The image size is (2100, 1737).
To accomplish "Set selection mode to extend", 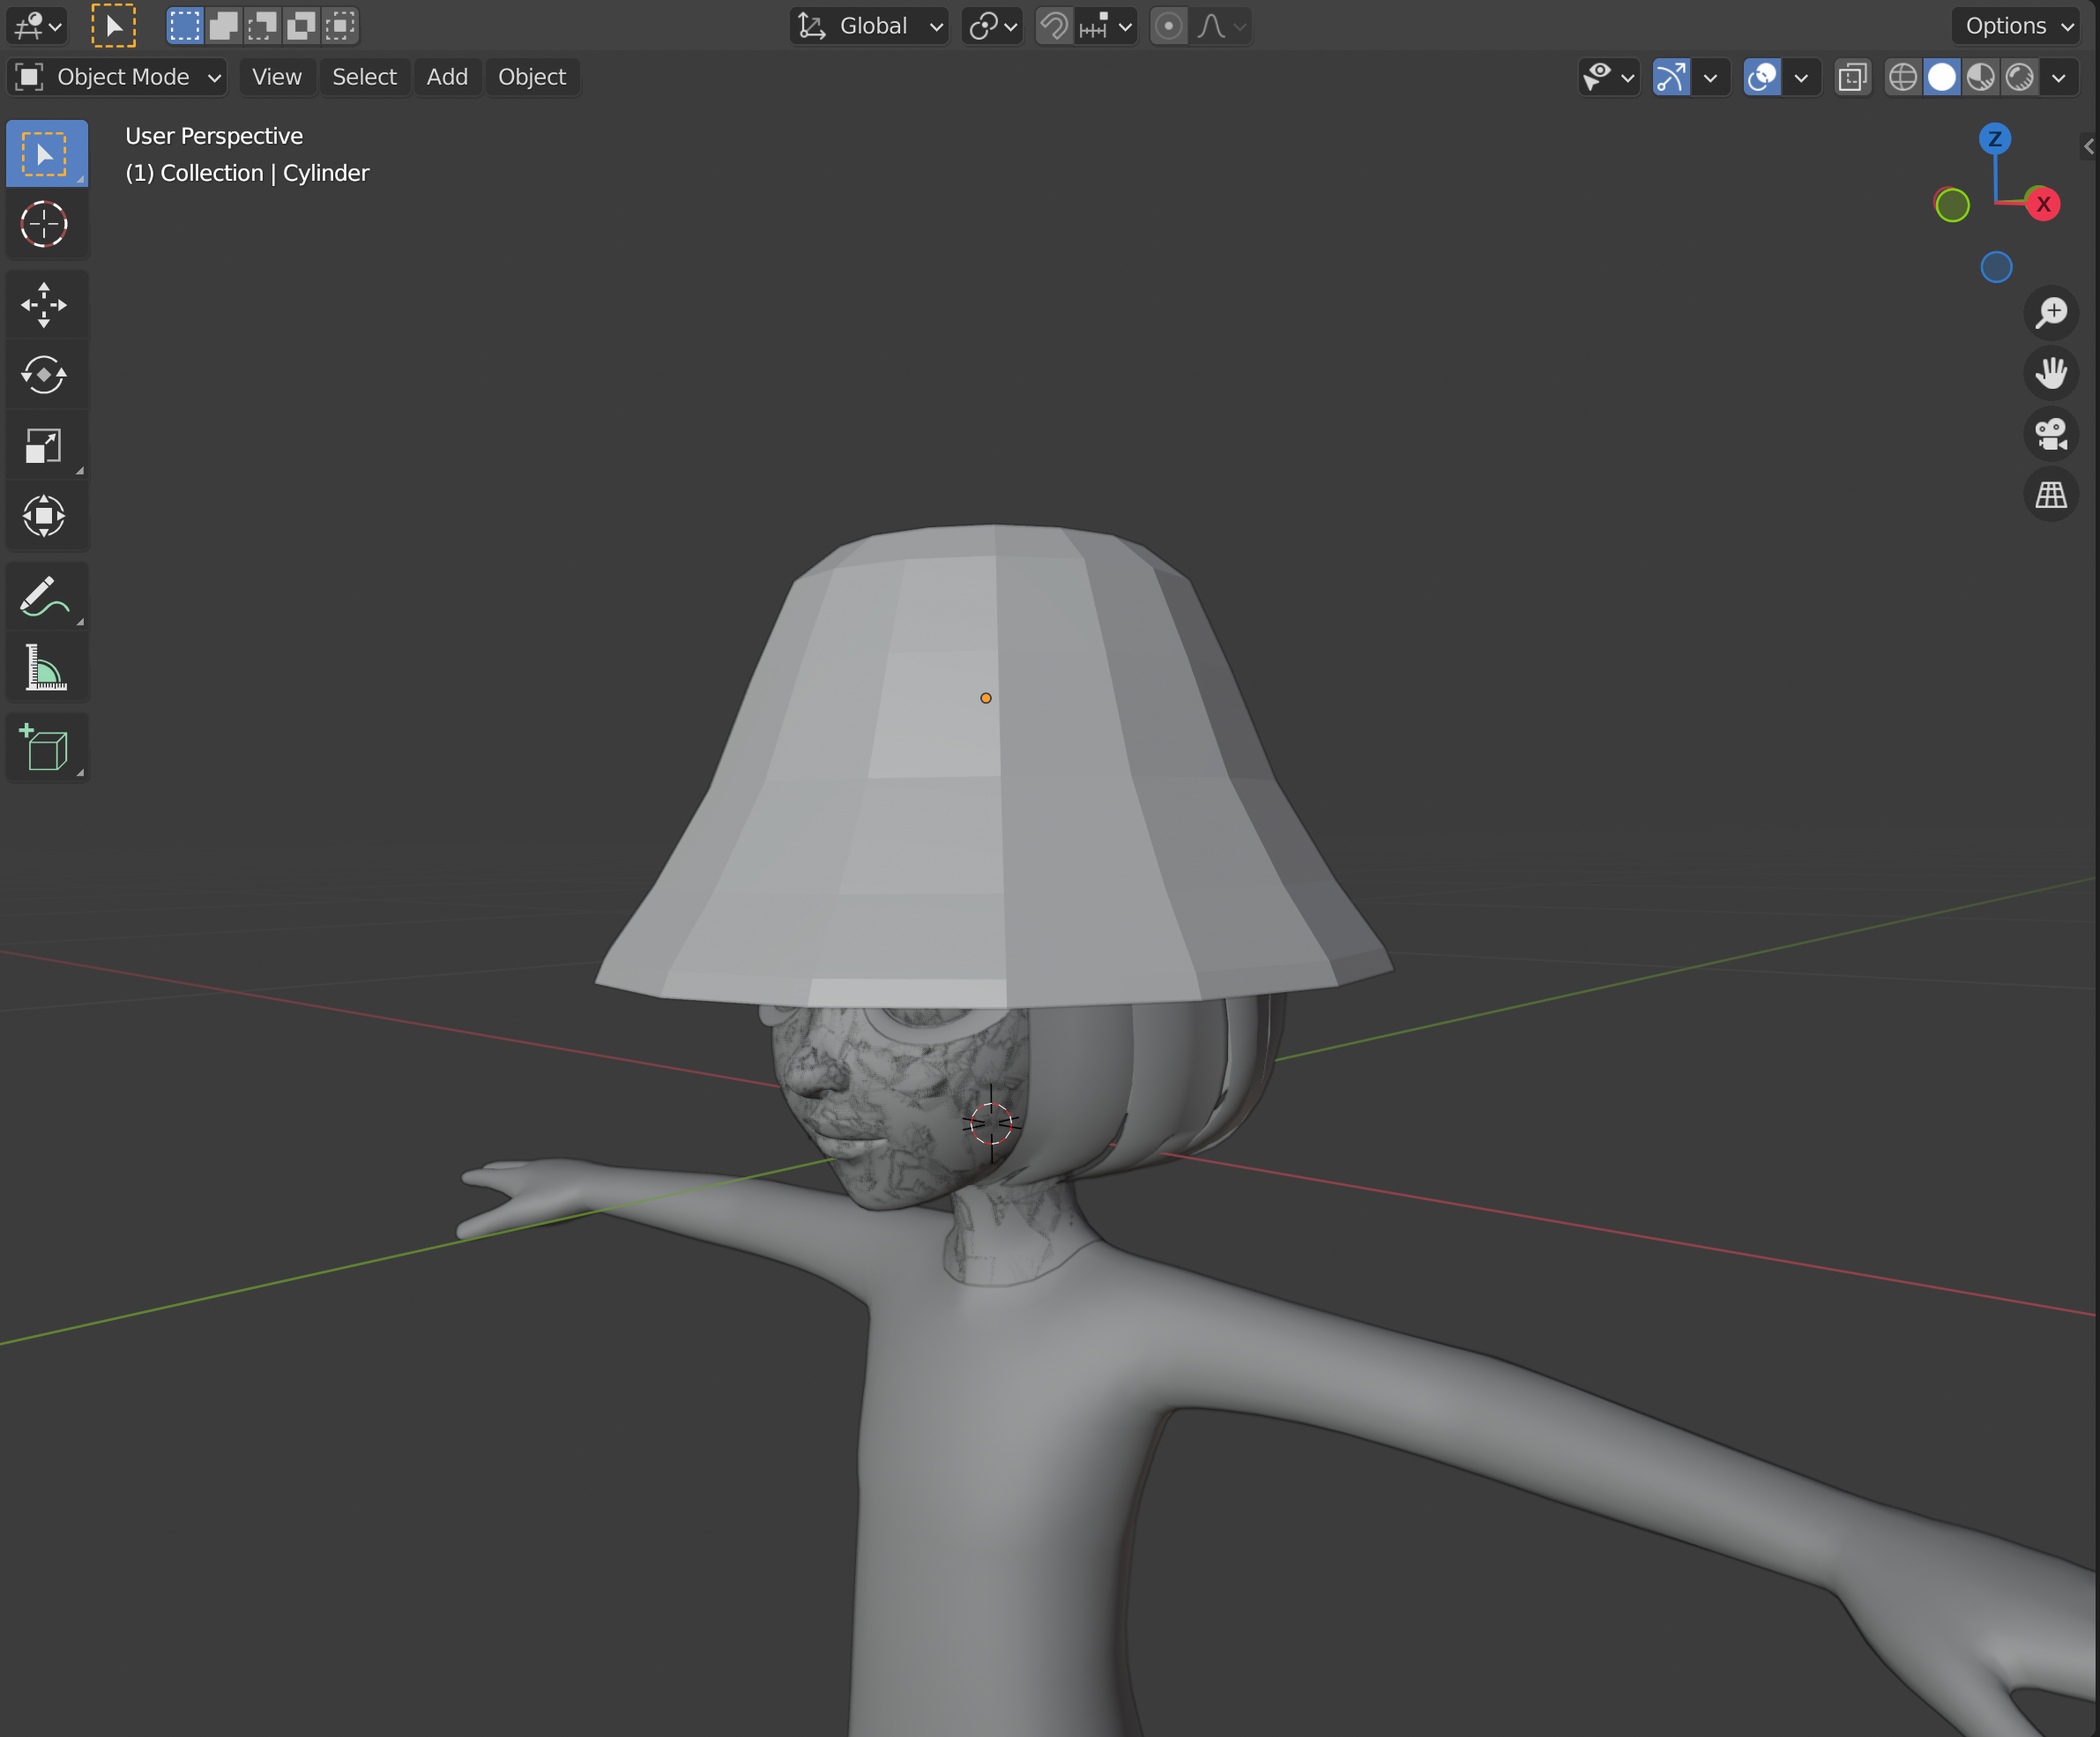I will click(x=223, y=25).
